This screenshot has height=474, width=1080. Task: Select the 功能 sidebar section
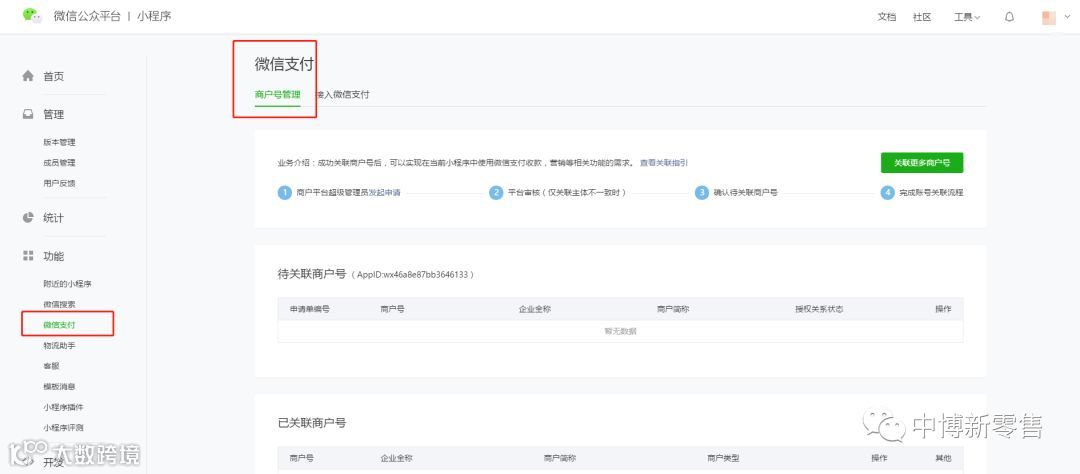[x=54, y=256]
